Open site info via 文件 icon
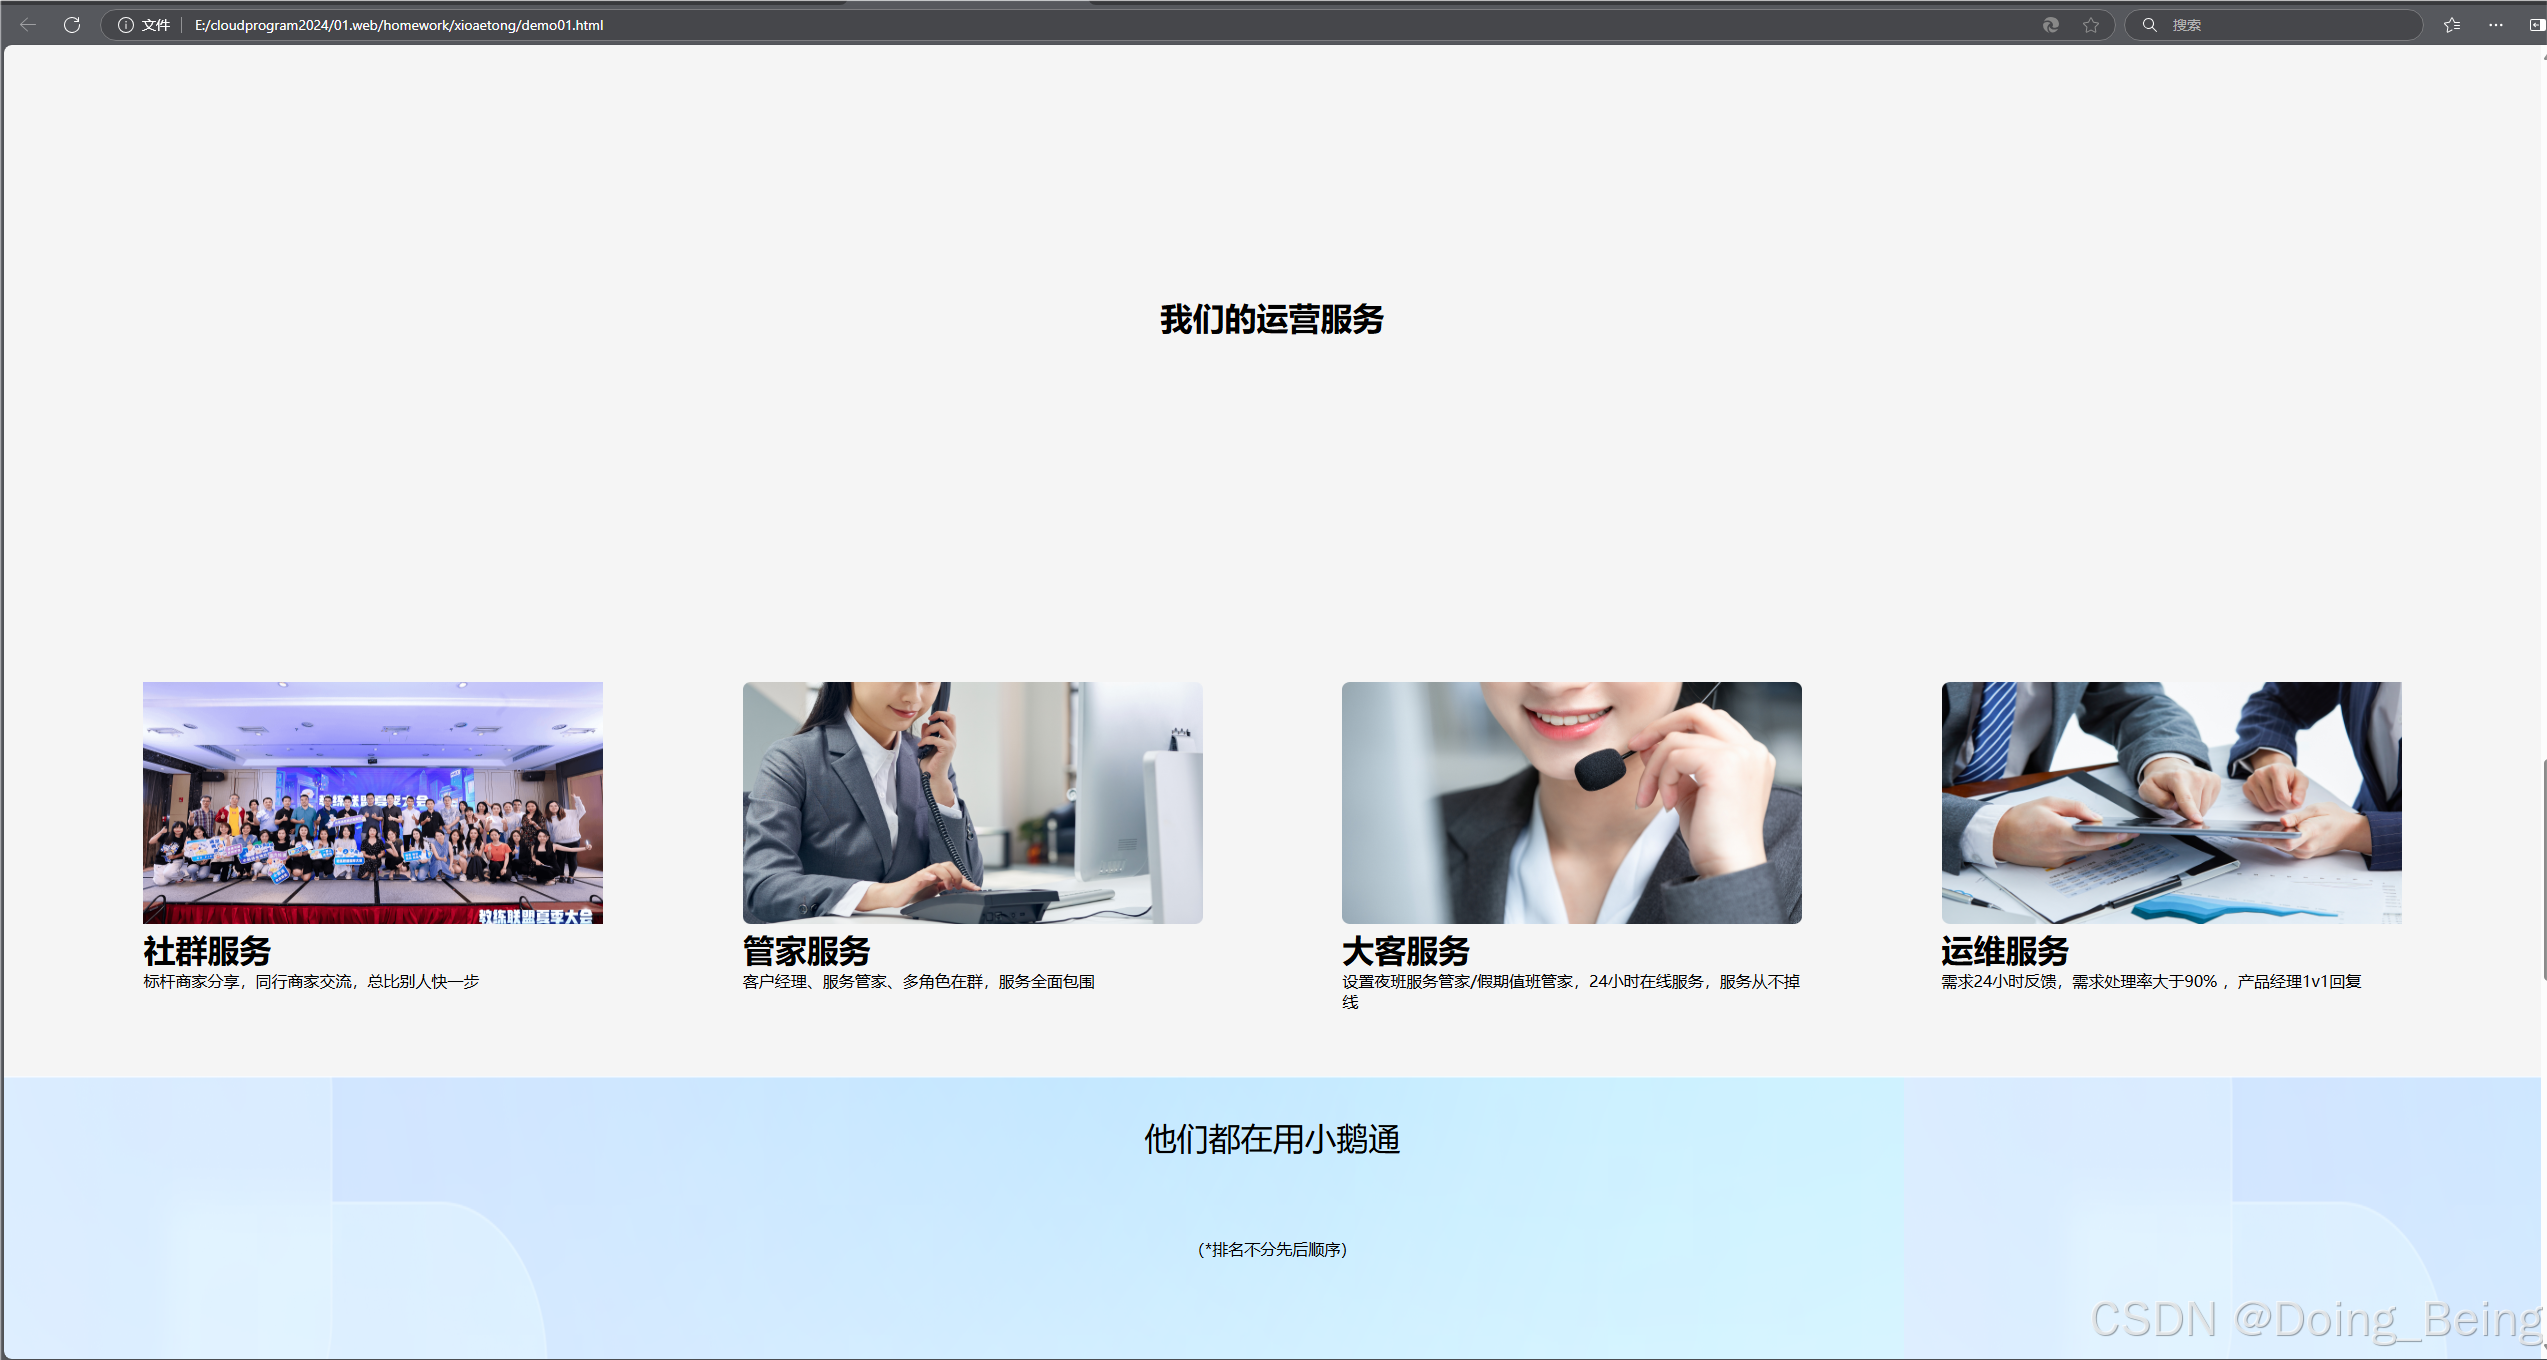2547x1360 pixels. [x=126, y=25]
